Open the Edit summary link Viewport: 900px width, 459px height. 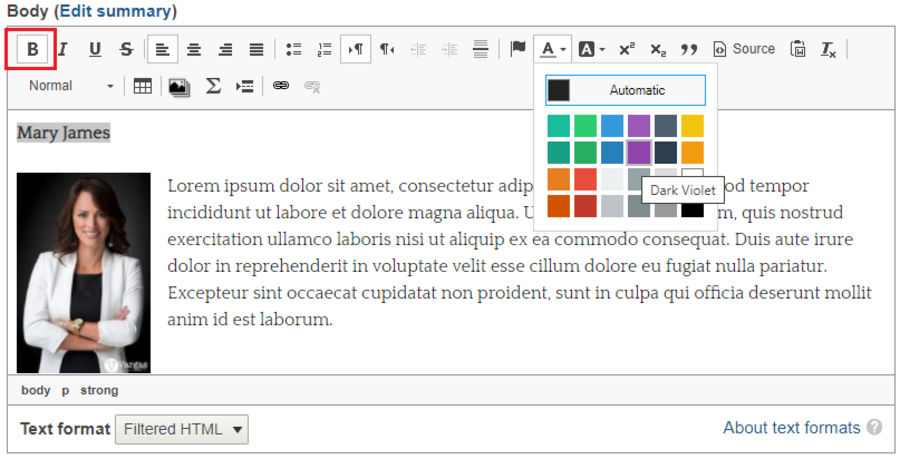116,12
